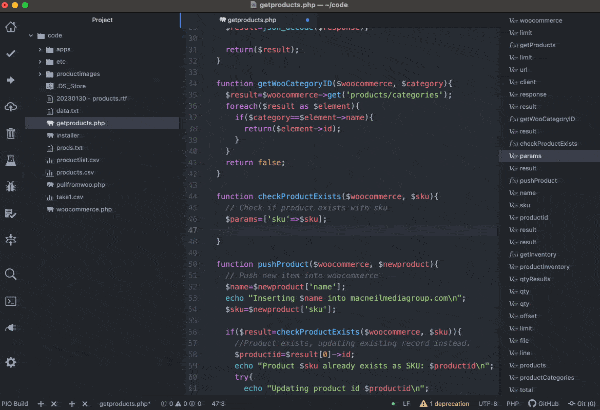
Task: Click the variable icon beside params in outline
Action: coord(514,156)
